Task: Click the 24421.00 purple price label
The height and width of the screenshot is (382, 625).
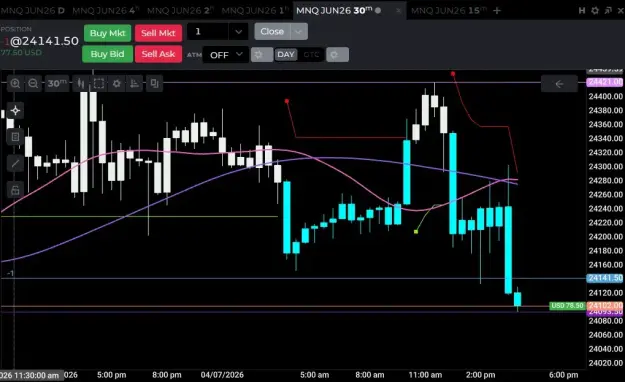Action: coord(605,82)
